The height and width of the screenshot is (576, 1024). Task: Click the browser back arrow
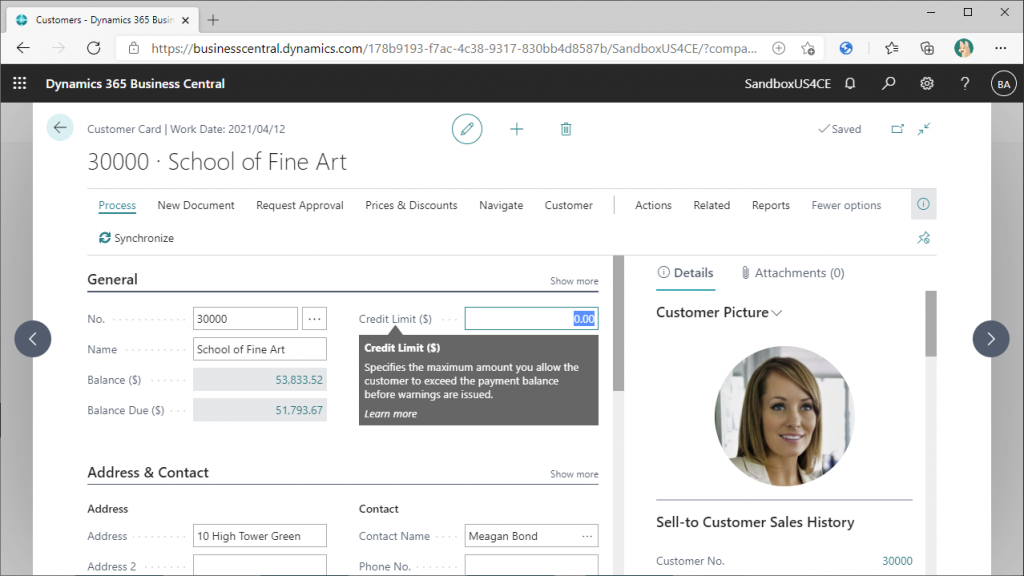[x=24, y=48]
